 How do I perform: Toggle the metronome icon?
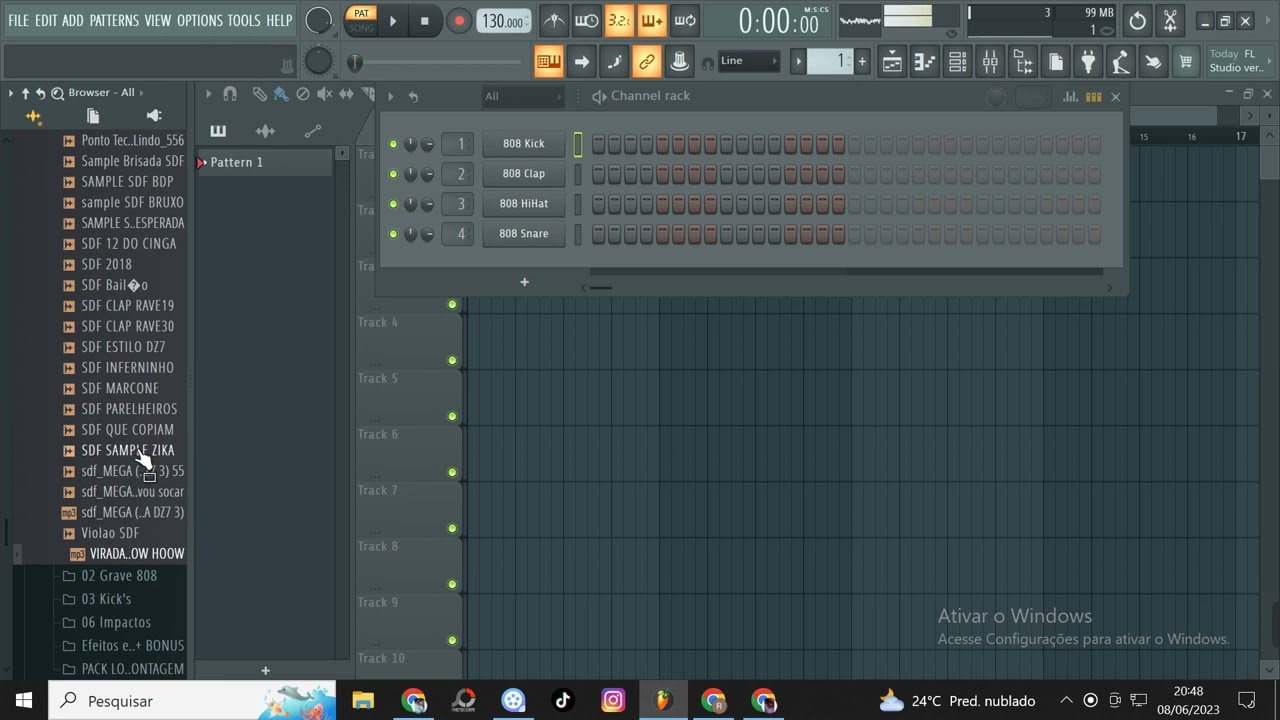pyautogui.click(x=553, y=20)
